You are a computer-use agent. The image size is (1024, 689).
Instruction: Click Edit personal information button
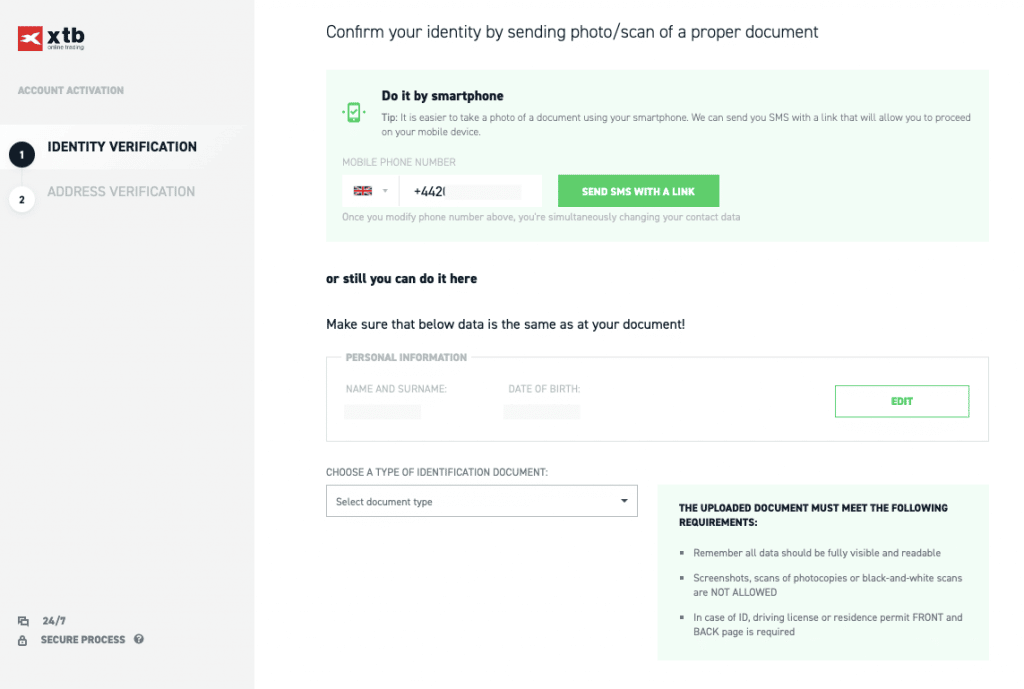point(901,401)
